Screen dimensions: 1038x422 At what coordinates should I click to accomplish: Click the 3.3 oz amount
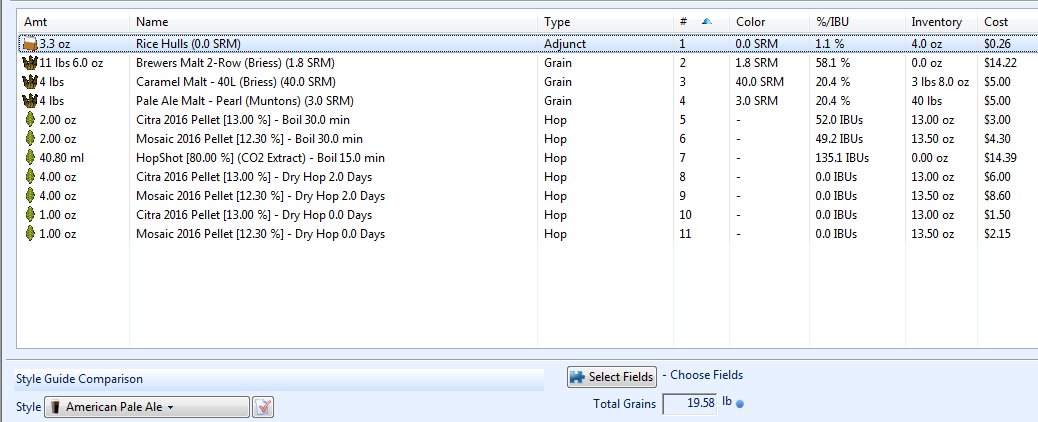(x=56, y=44)
